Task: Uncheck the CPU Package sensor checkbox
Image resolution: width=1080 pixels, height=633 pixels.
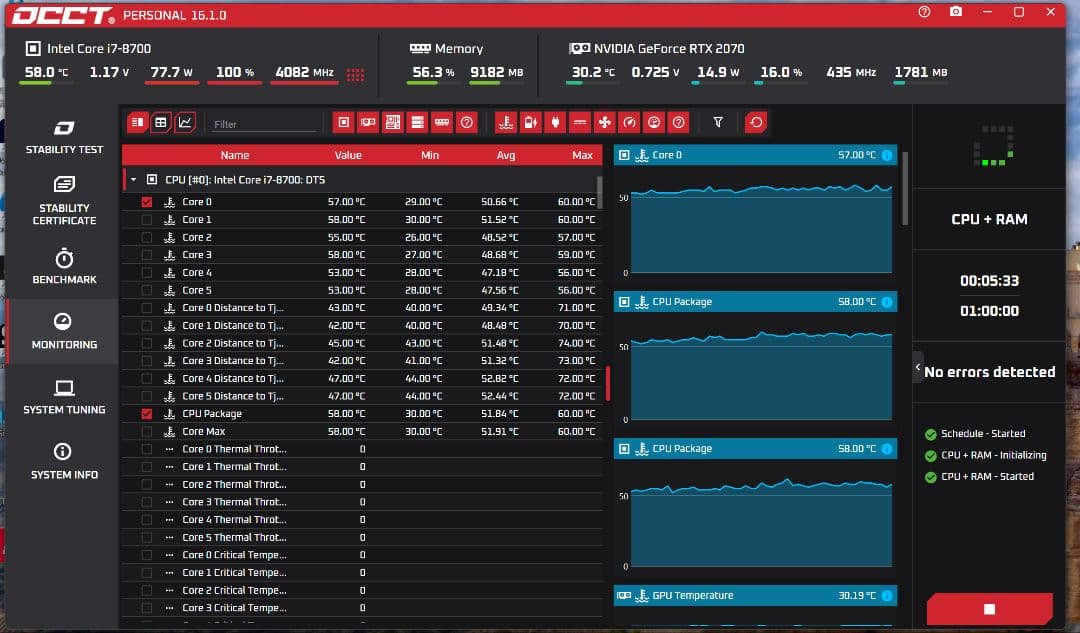Action: [x=147, y=414]
